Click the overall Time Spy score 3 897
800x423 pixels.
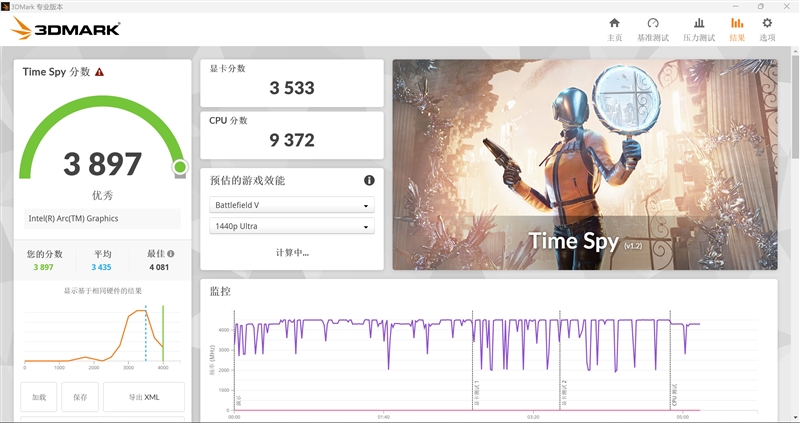coord(103,164)
